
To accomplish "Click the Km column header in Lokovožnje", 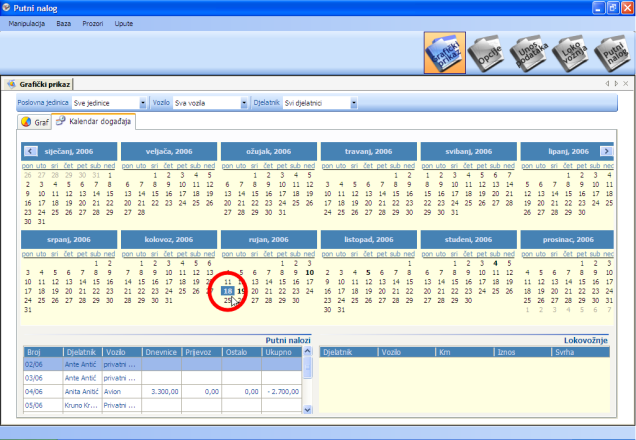I will tap(465, 352).
